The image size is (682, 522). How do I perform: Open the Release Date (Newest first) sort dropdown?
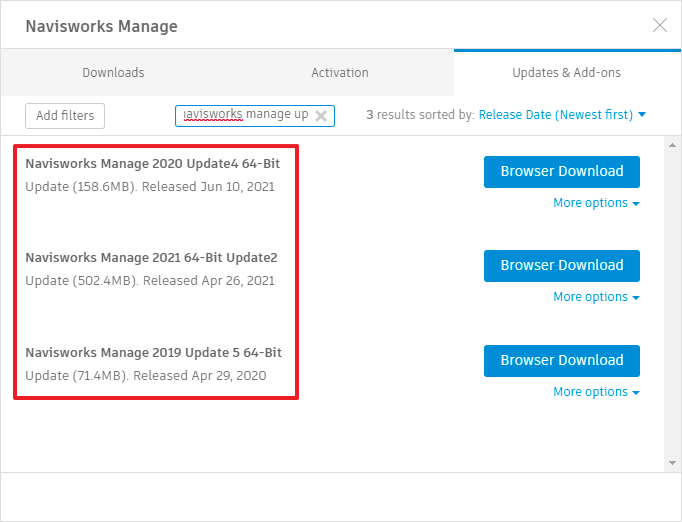(x=562, y=114)
